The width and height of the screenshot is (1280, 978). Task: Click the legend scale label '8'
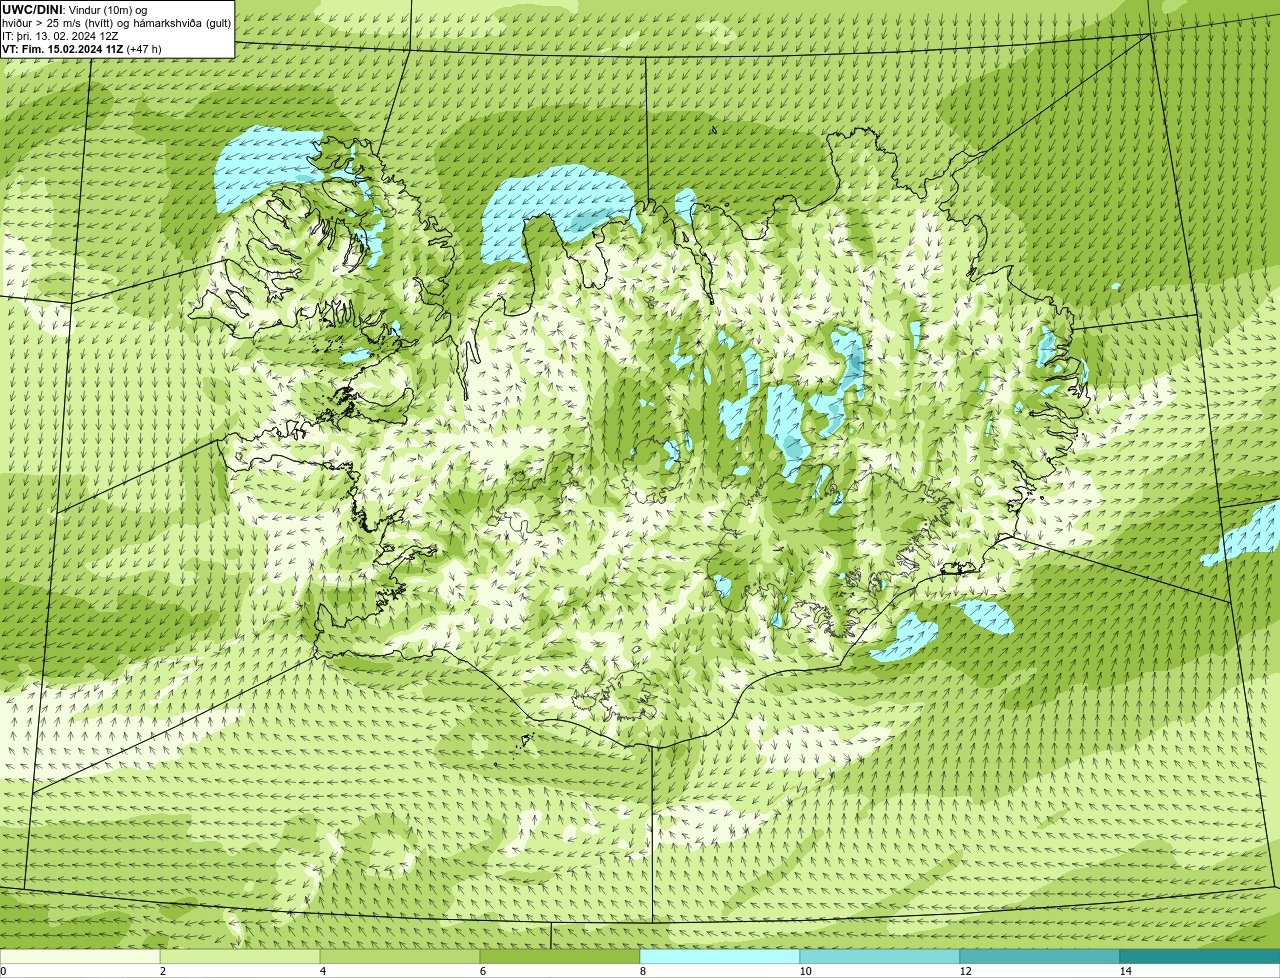[642, 971]
